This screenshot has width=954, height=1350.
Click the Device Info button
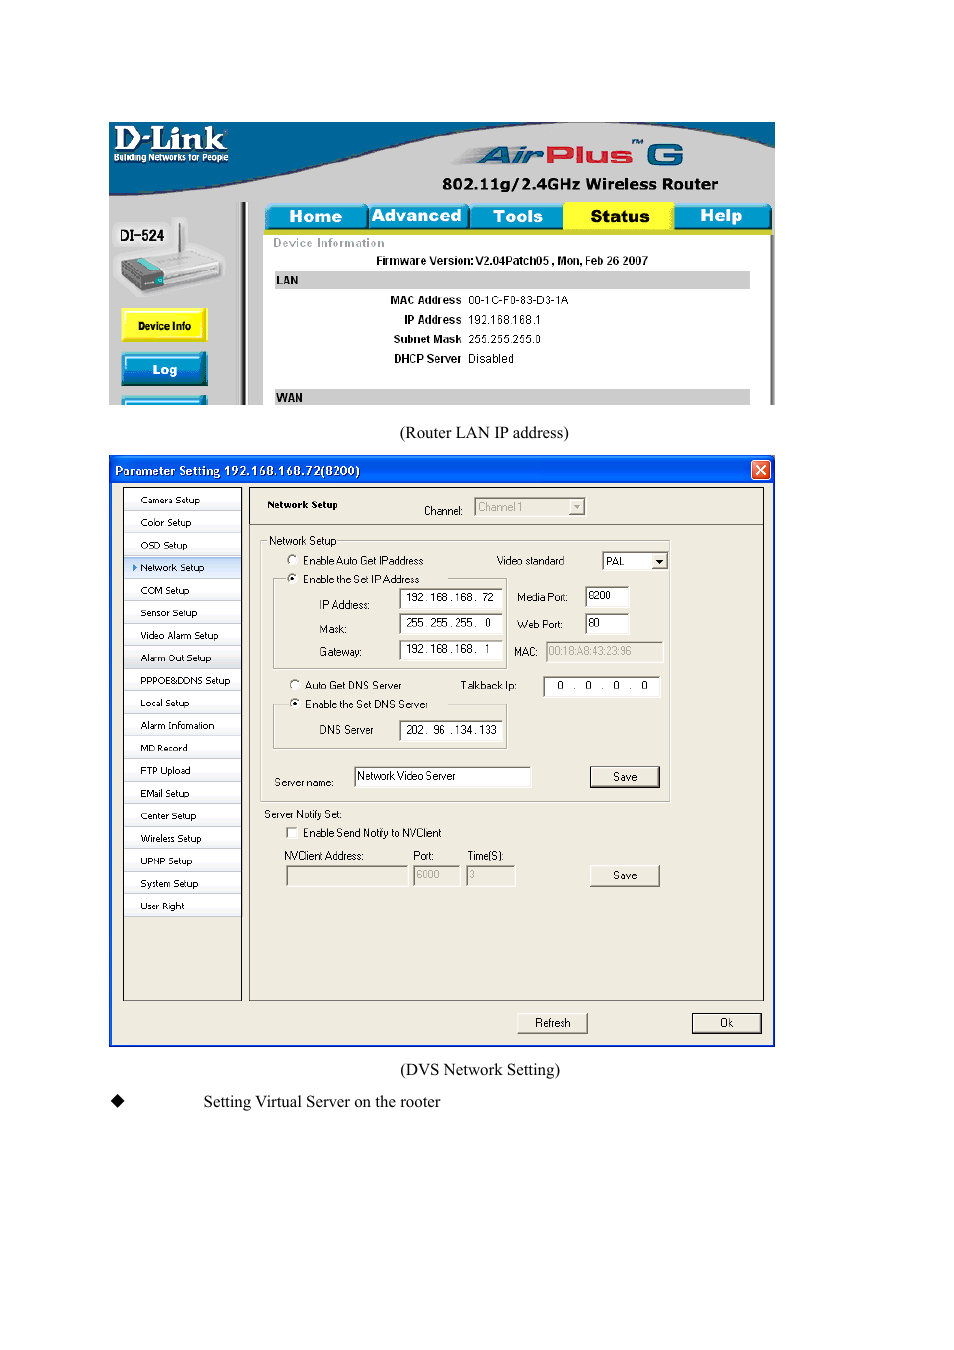pos(164,326)
